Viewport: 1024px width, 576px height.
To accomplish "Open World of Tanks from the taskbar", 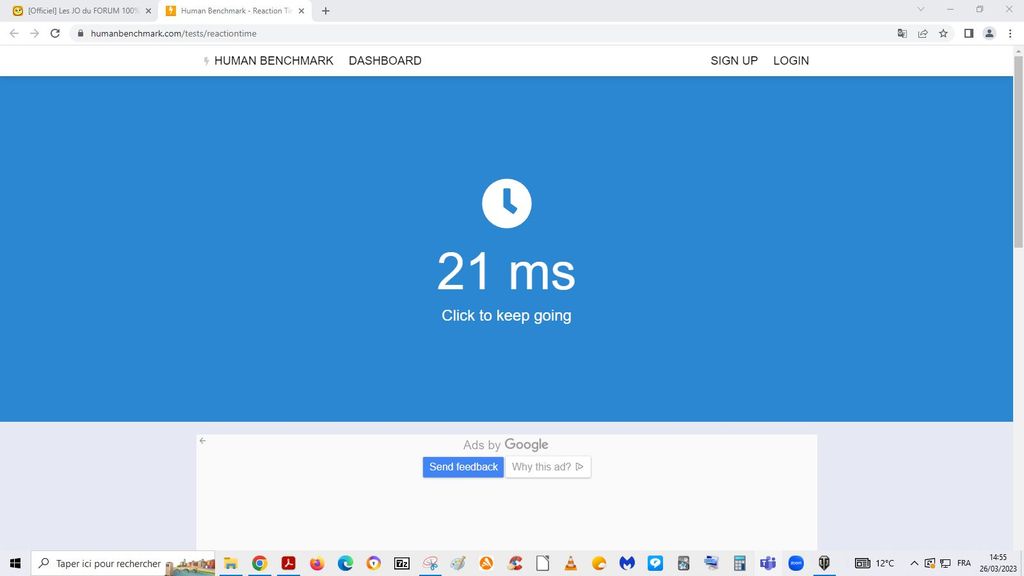I will pos(824,563).
